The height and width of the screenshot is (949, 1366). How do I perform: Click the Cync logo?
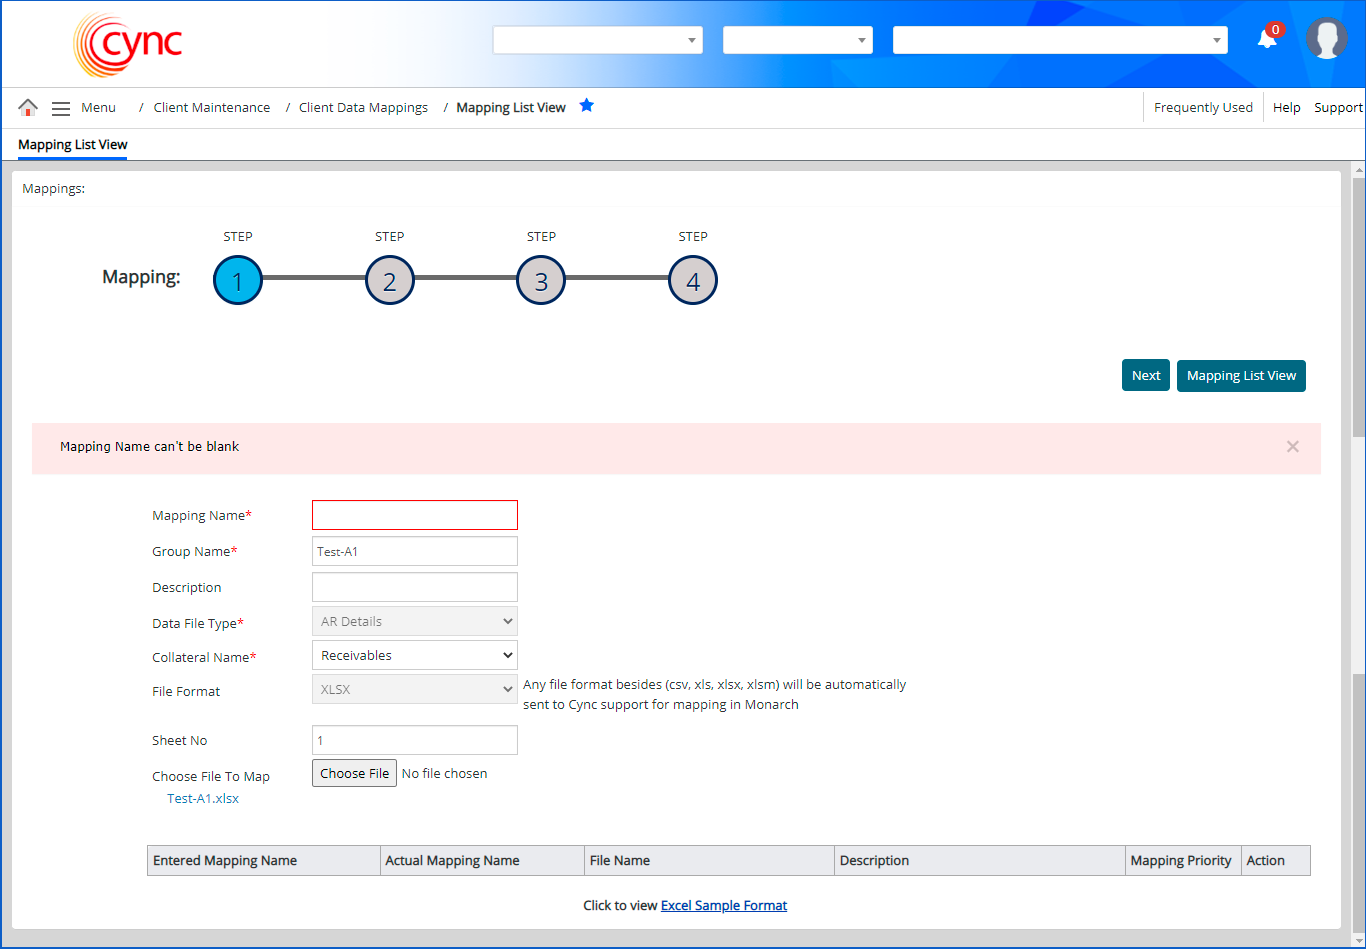pyautogui.click(x=128, y=44)
